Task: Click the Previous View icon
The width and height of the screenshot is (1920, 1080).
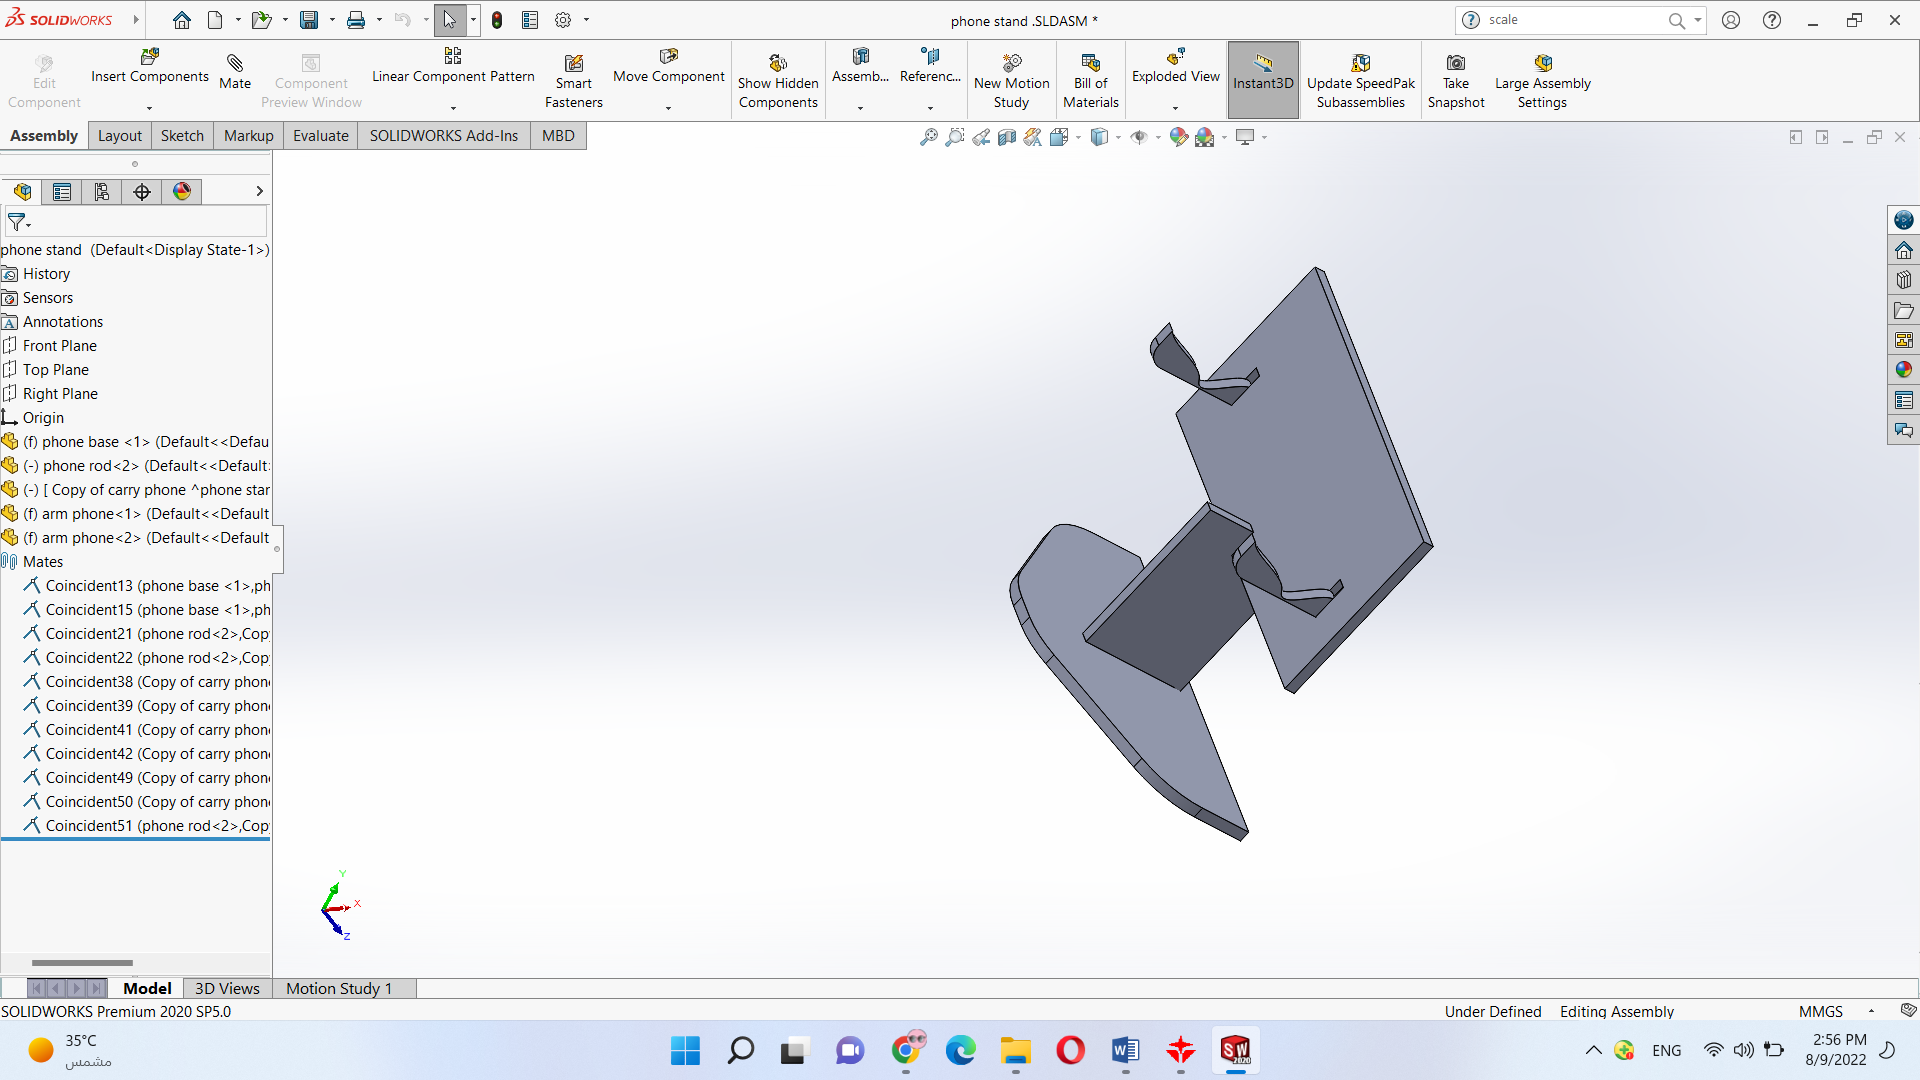Action: tap(981, 137)
